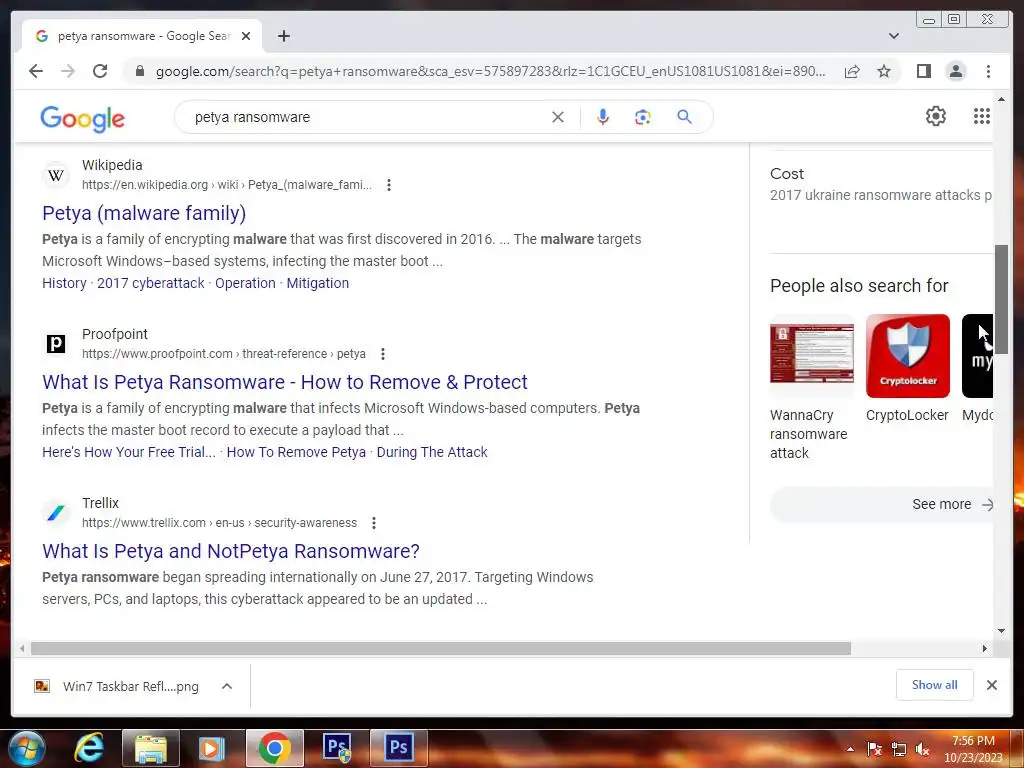The height and width of the screenshot is (768, 1024).
Task: Share this page icon in address bar
Action: click(852, 71)
